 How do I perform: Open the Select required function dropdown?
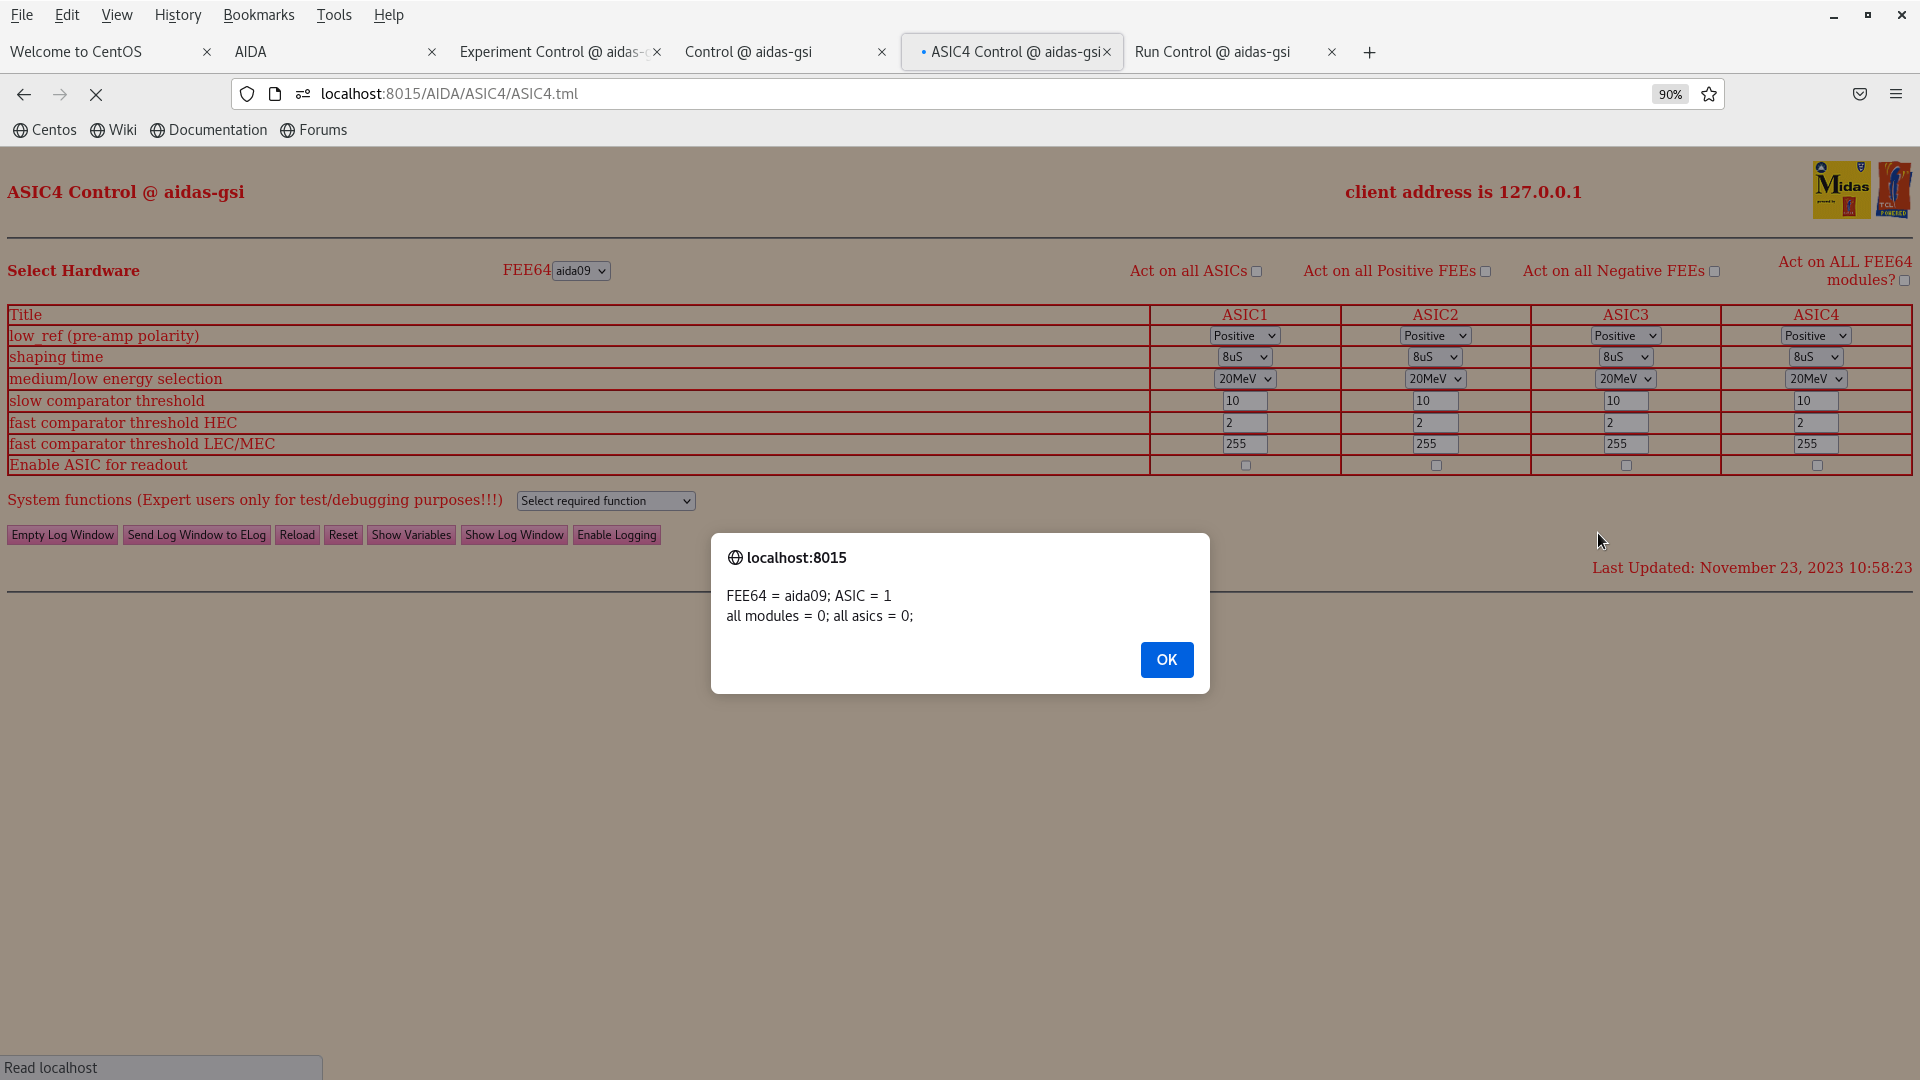tap(605, 500)
